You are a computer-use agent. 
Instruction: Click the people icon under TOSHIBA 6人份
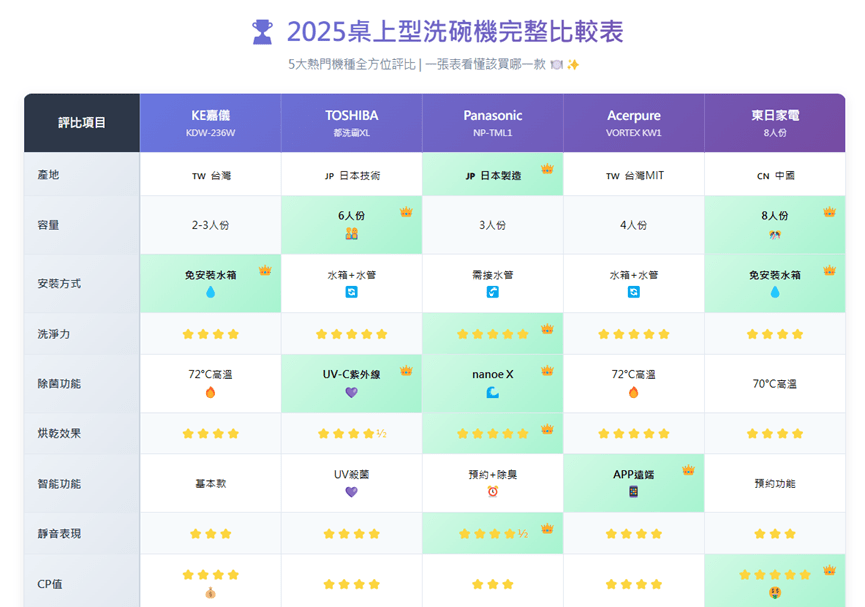coord(351,234)
